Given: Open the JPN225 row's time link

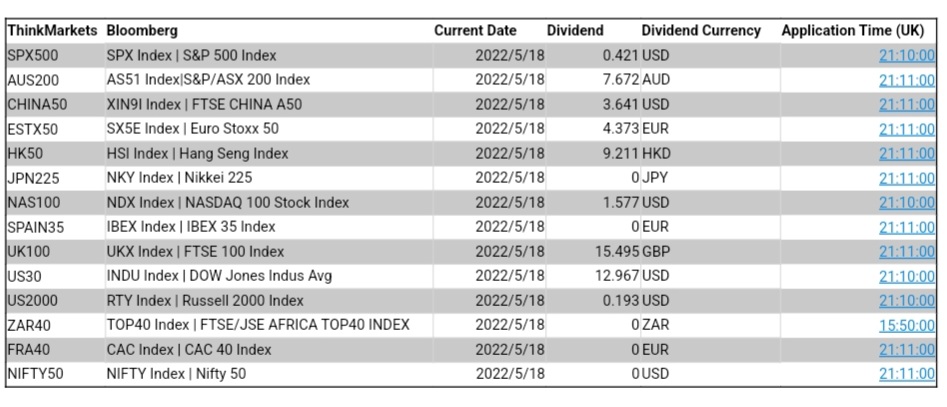Looking at the screenshot, I should coord(906,178).
